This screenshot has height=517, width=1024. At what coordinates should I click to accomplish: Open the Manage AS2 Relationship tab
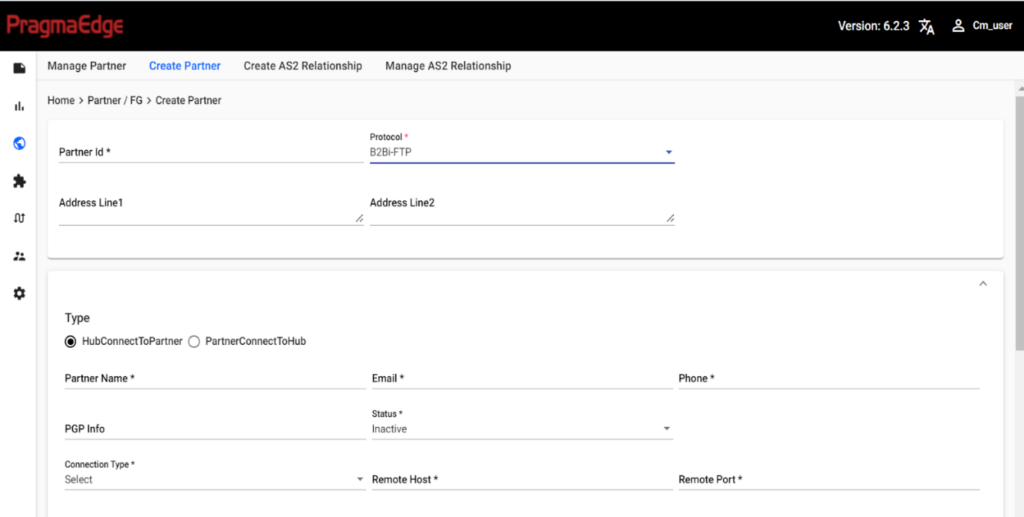448,66
